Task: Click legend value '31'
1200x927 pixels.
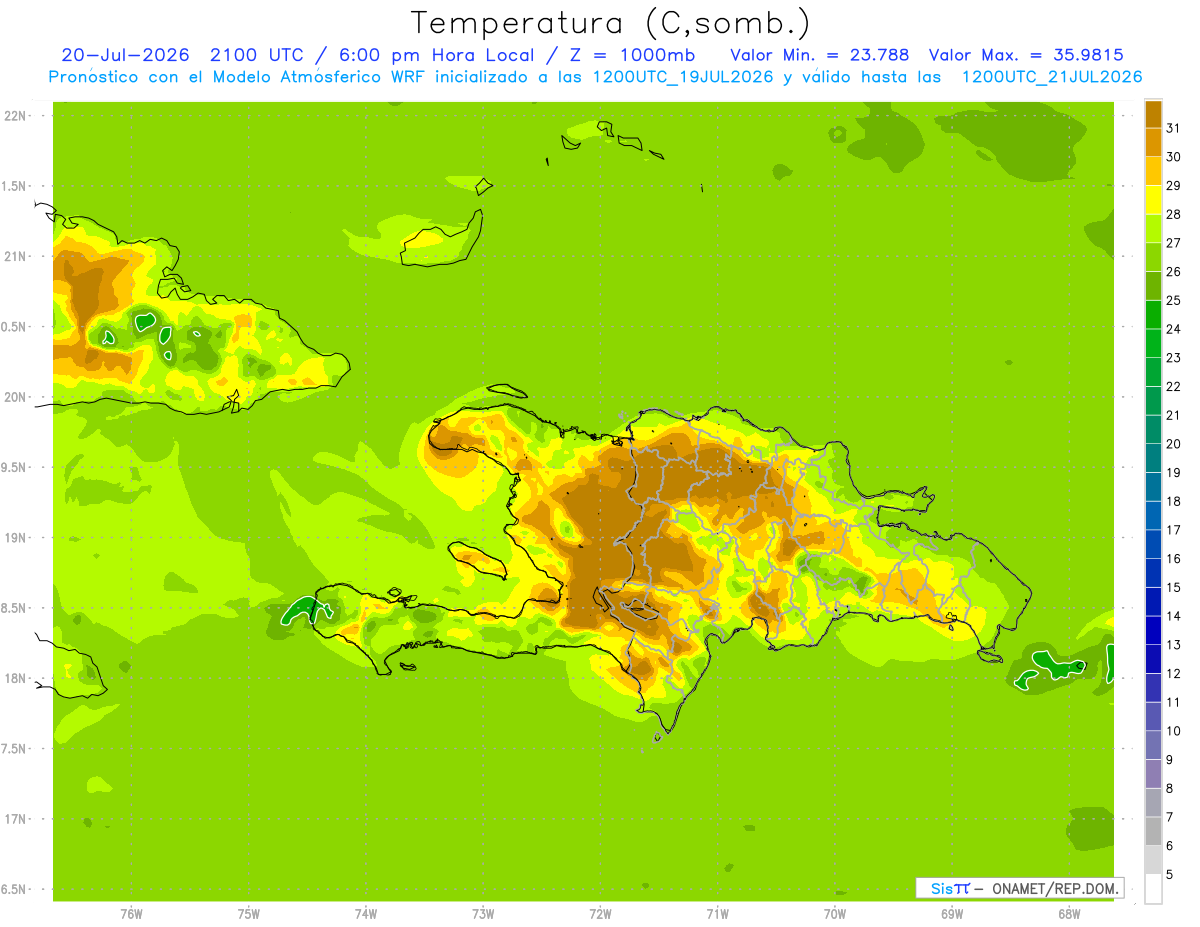Action: coord(1173,129)
